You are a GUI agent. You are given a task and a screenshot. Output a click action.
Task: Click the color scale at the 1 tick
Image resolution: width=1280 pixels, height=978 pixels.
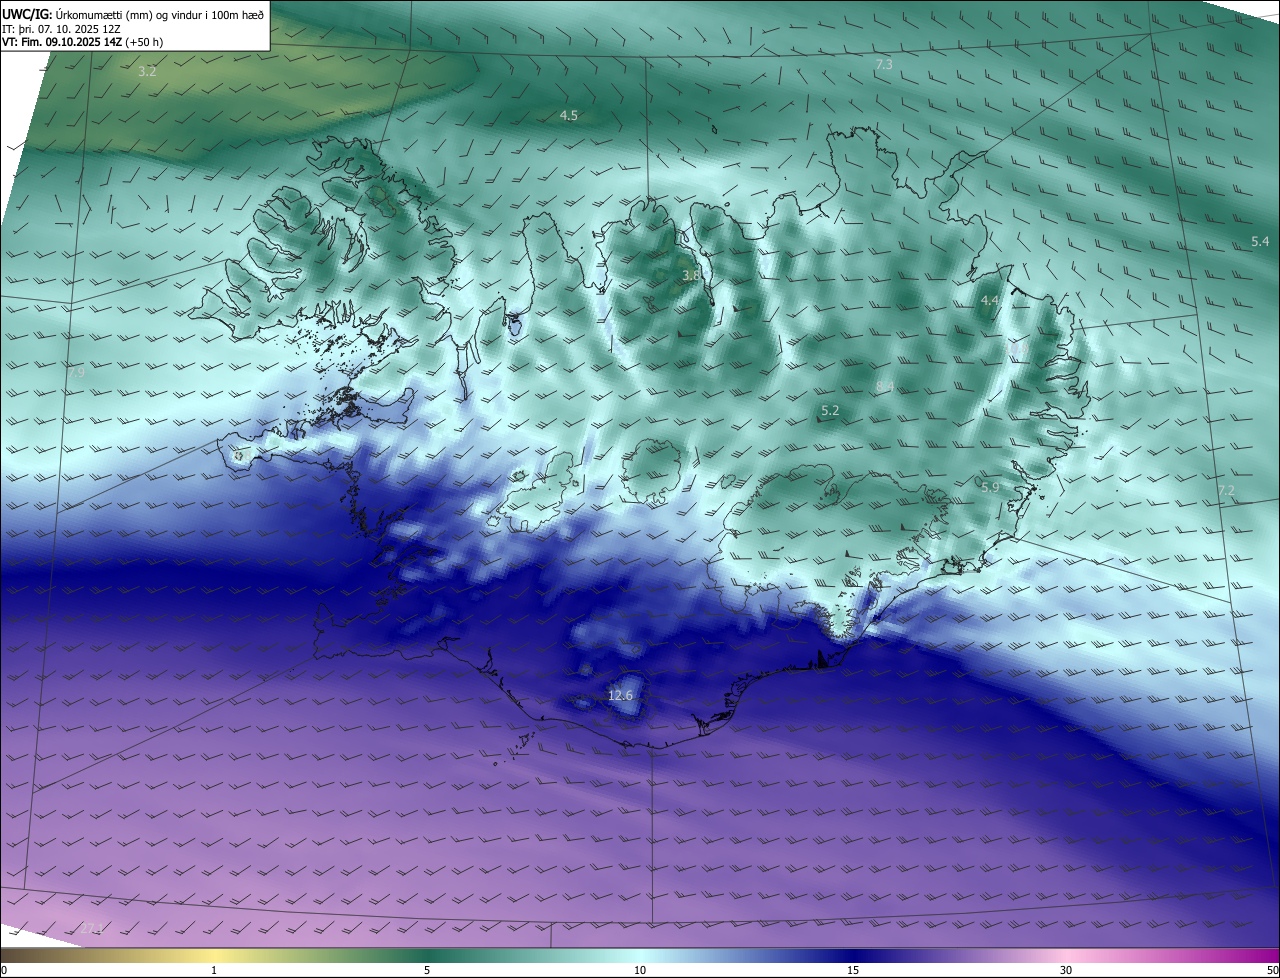(x=214, y=970)
